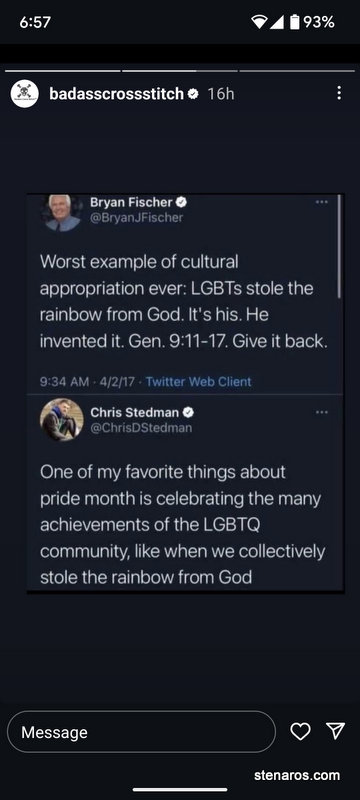
Task: Tap ellipsis on Bryan Fischer tweet
Action: 321,202
